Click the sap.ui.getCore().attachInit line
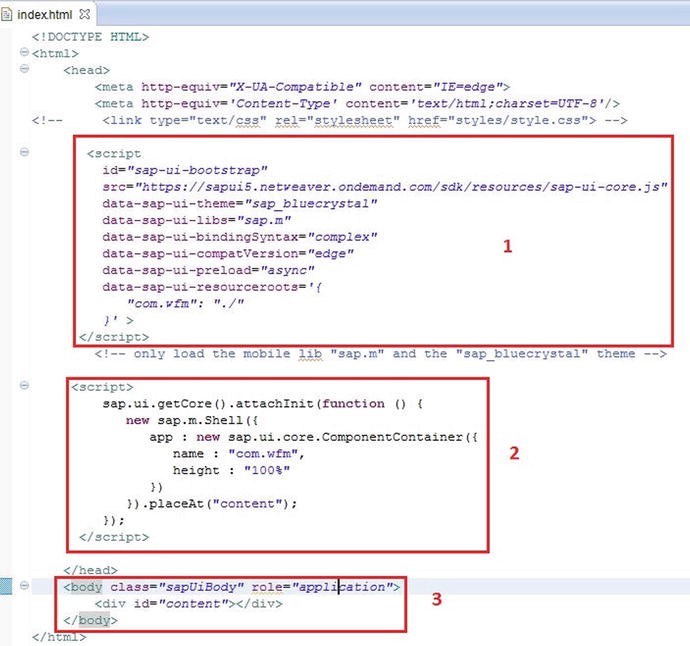690x646 pixels. 263,404
